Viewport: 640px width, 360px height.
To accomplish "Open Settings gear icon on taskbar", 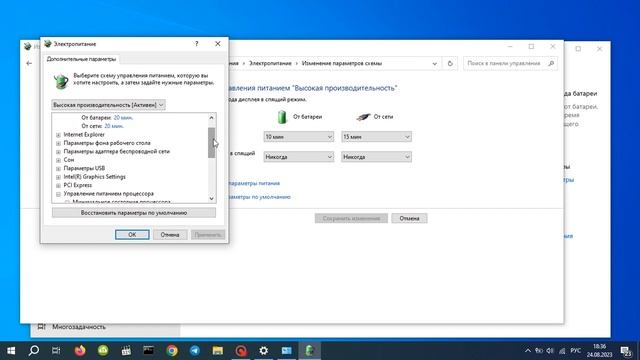I will point(264,351).
